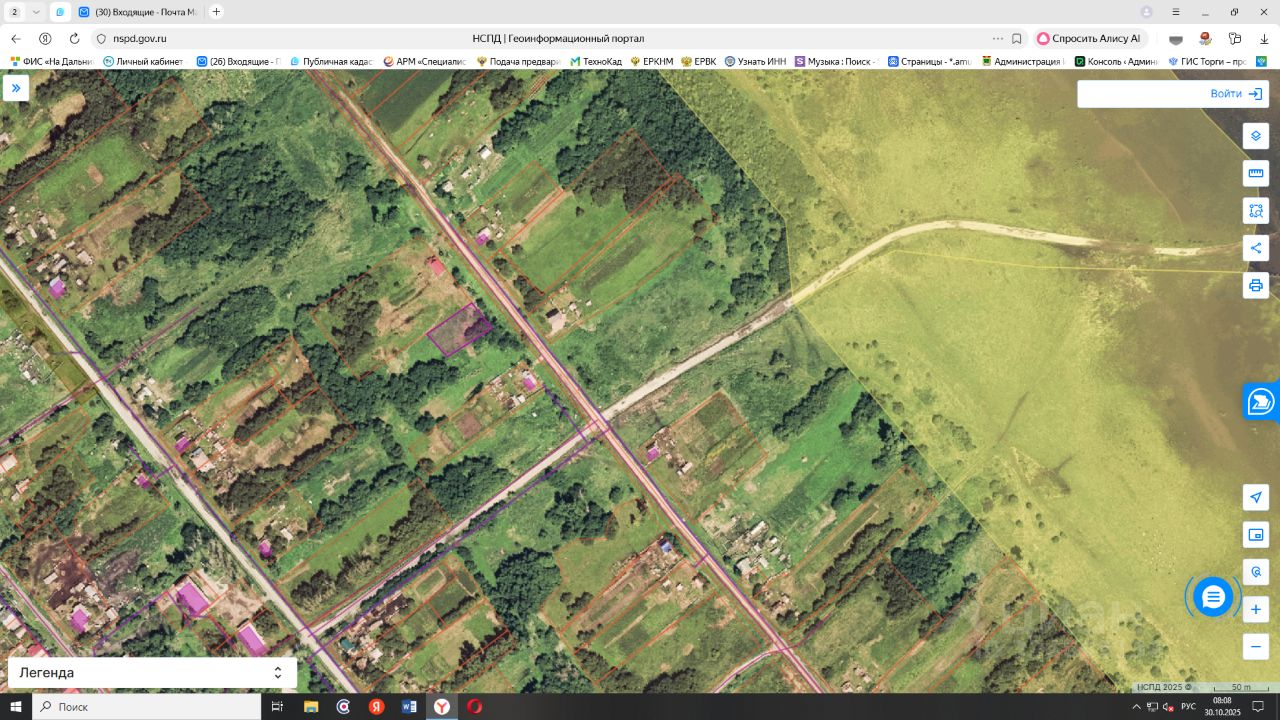Print the map
Viewport: 1280px width, 720px height.
tap(1256, 285)
